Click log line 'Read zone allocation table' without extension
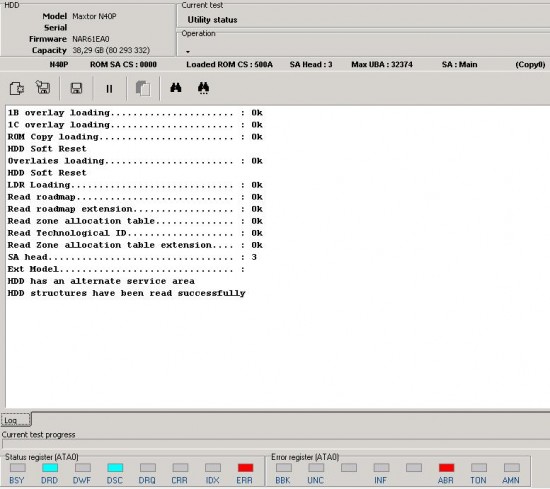Viewport: 550px width, 489px height. 135,221
